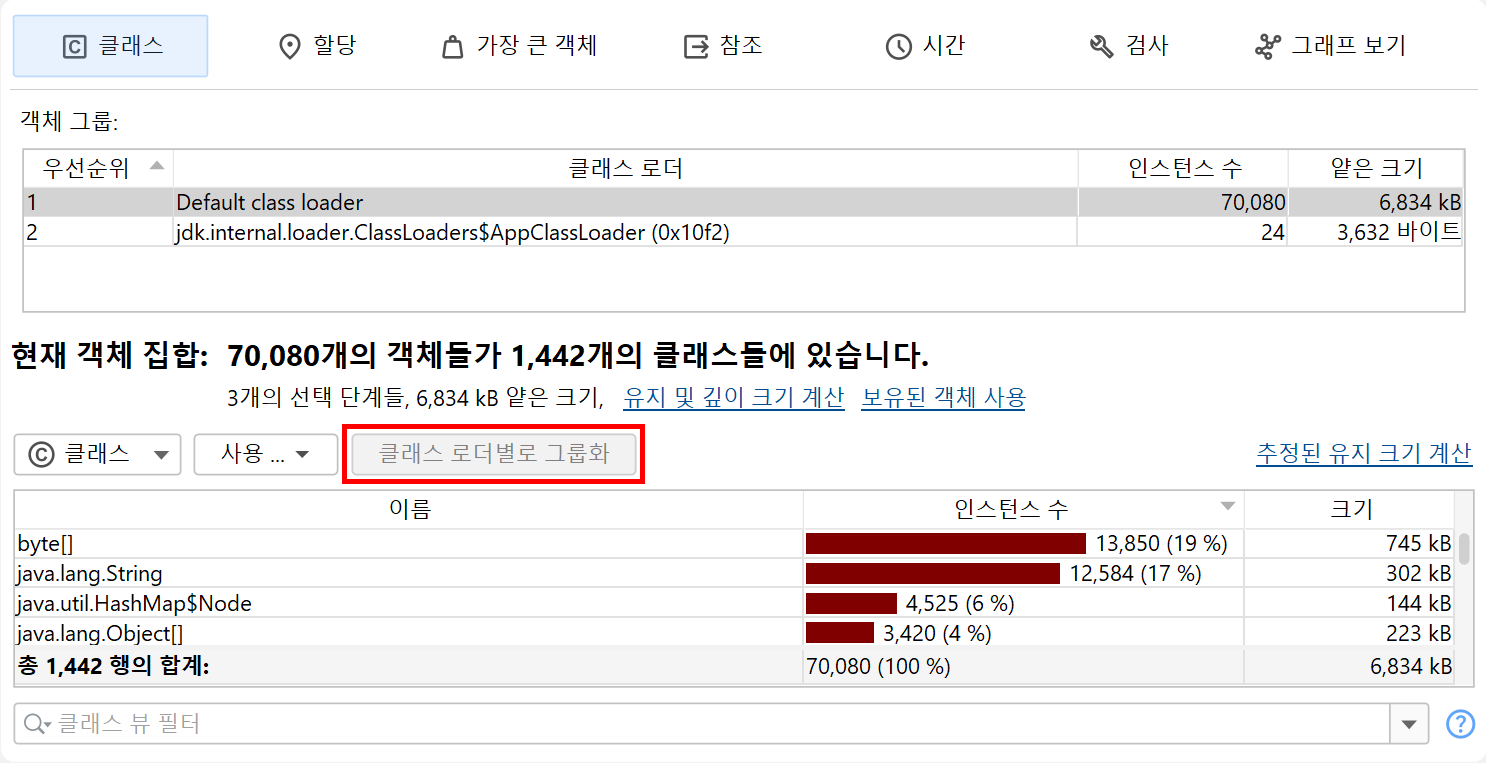Viewport: 1486px width, 763px height.
Task: Expand the 클래스 aggregation dropdown
Action: coord(97,455)
